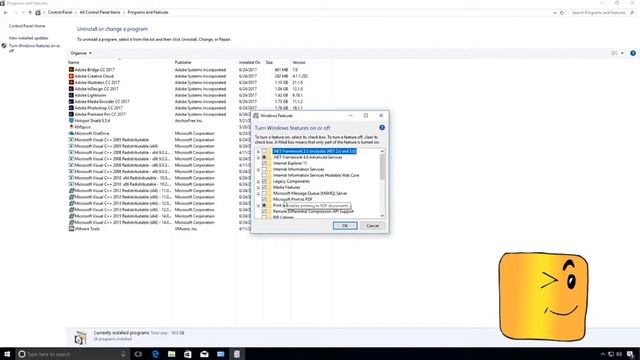
Task: Expand the .NET Framework 3.5 tree node
Action: (258, 151)
